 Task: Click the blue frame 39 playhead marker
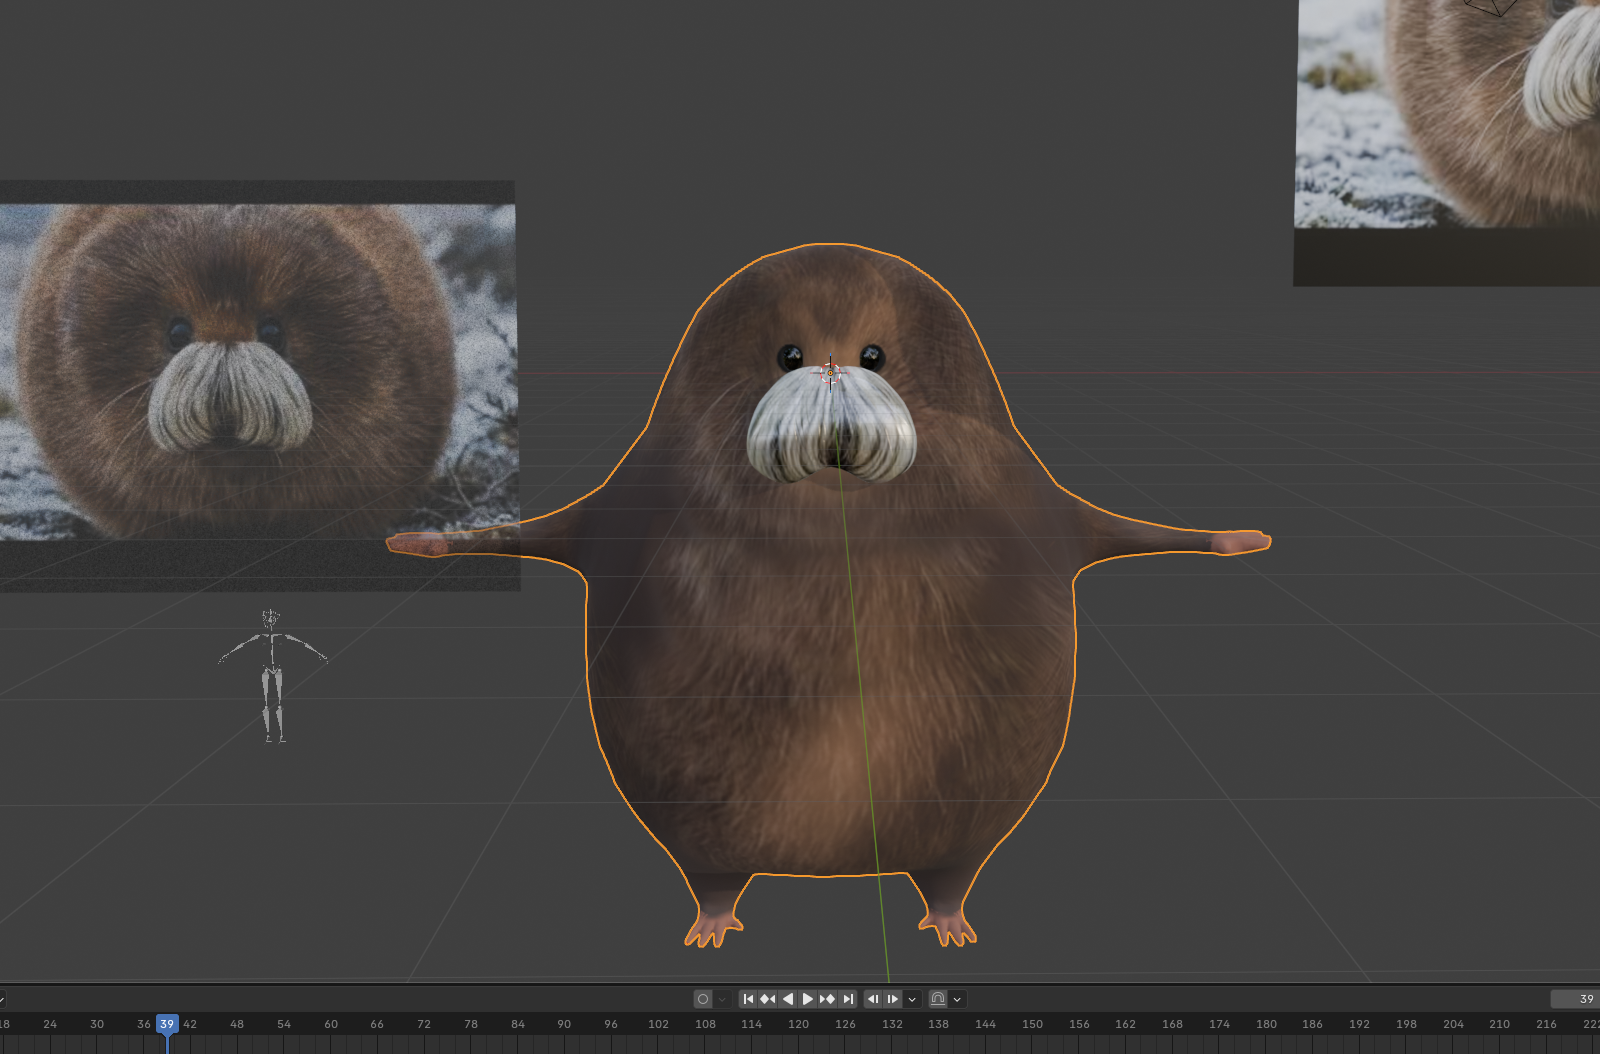[167, 1024]
